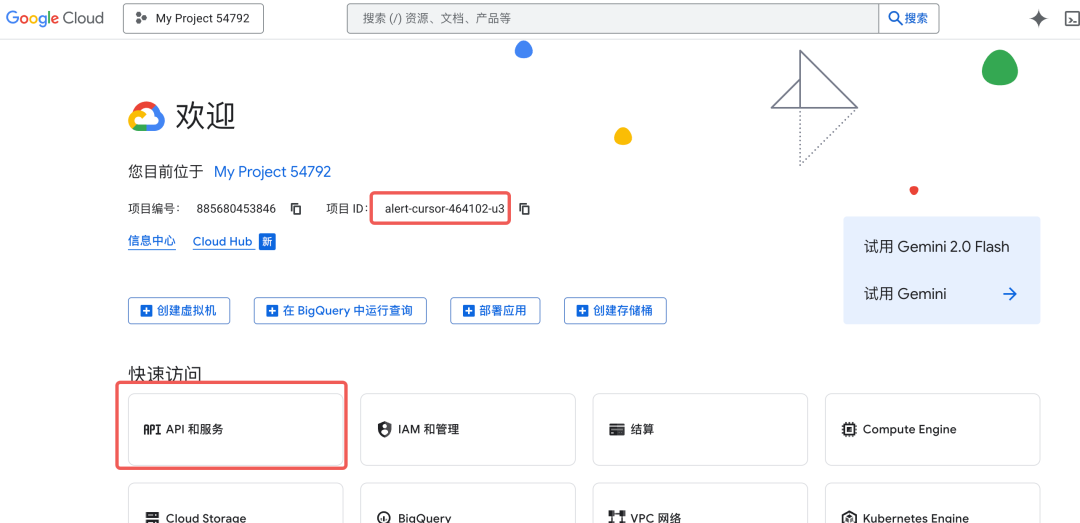
Task: Click the BigQuery magnifier icon
Action: [384, 517]
